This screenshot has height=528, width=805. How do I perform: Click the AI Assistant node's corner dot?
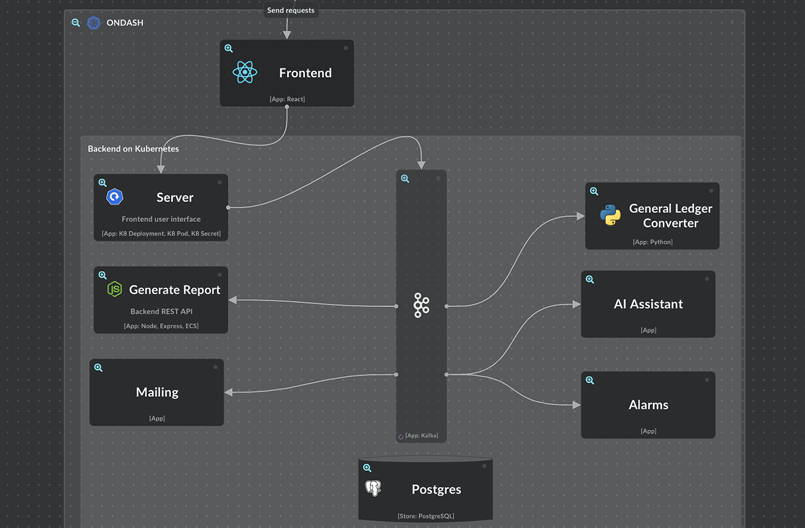pyautogui.click(x=707, y=279)
